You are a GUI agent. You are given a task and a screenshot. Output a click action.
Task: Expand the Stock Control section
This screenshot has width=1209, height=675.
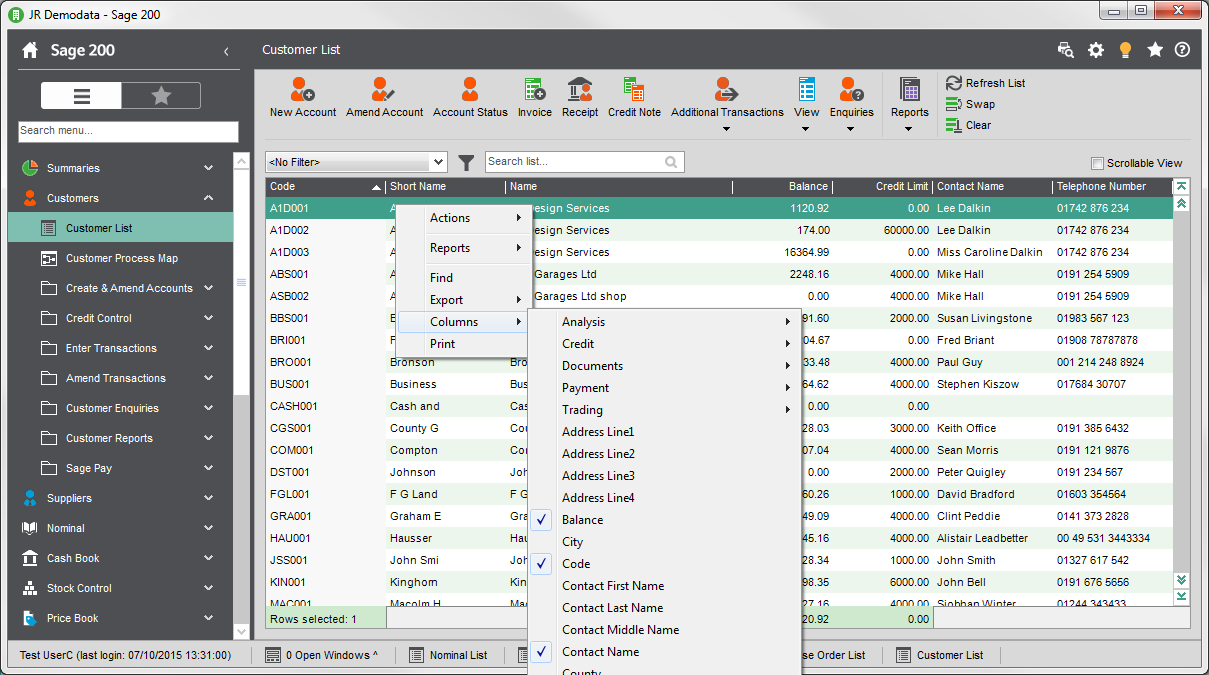tap(208, 588)
